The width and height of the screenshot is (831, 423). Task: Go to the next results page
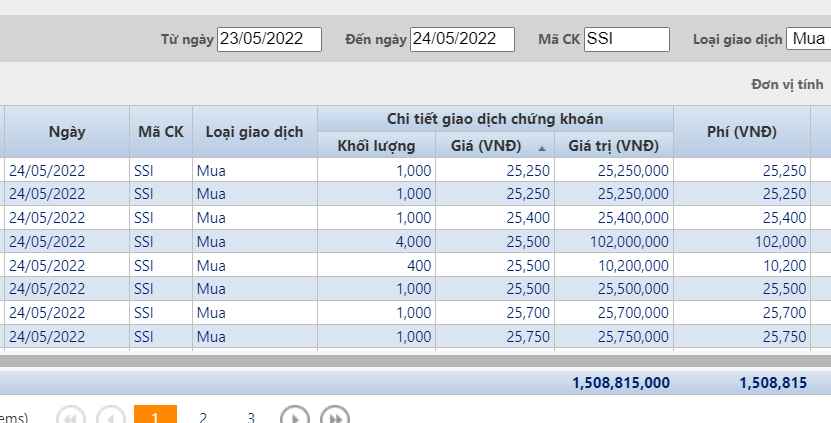[x=295, y=416]
